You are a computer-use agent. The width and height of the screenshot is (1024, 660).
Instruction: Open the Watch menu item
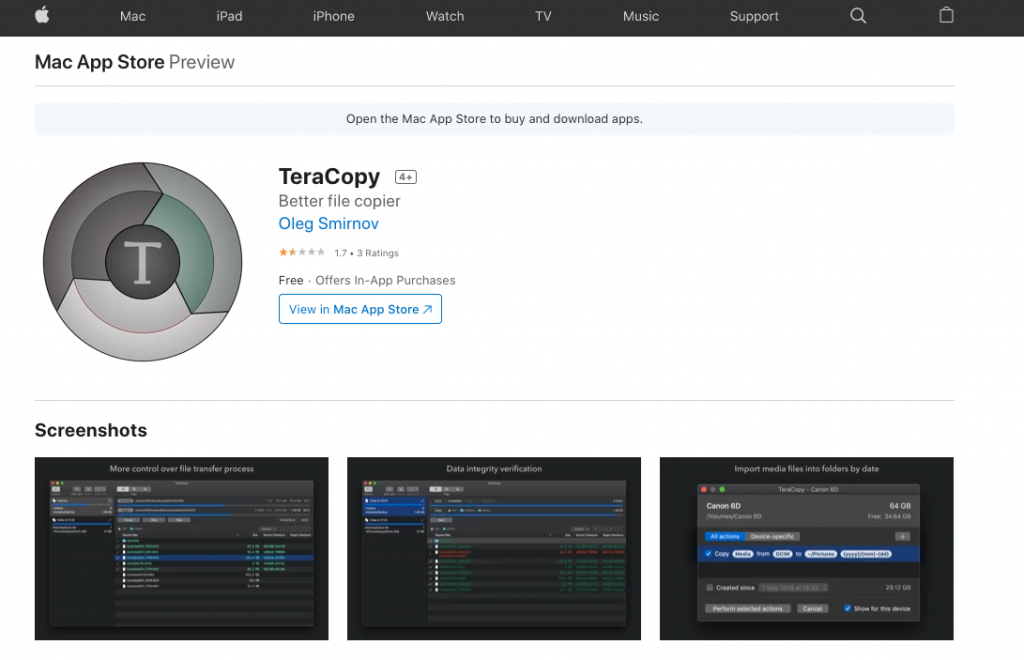445,16
